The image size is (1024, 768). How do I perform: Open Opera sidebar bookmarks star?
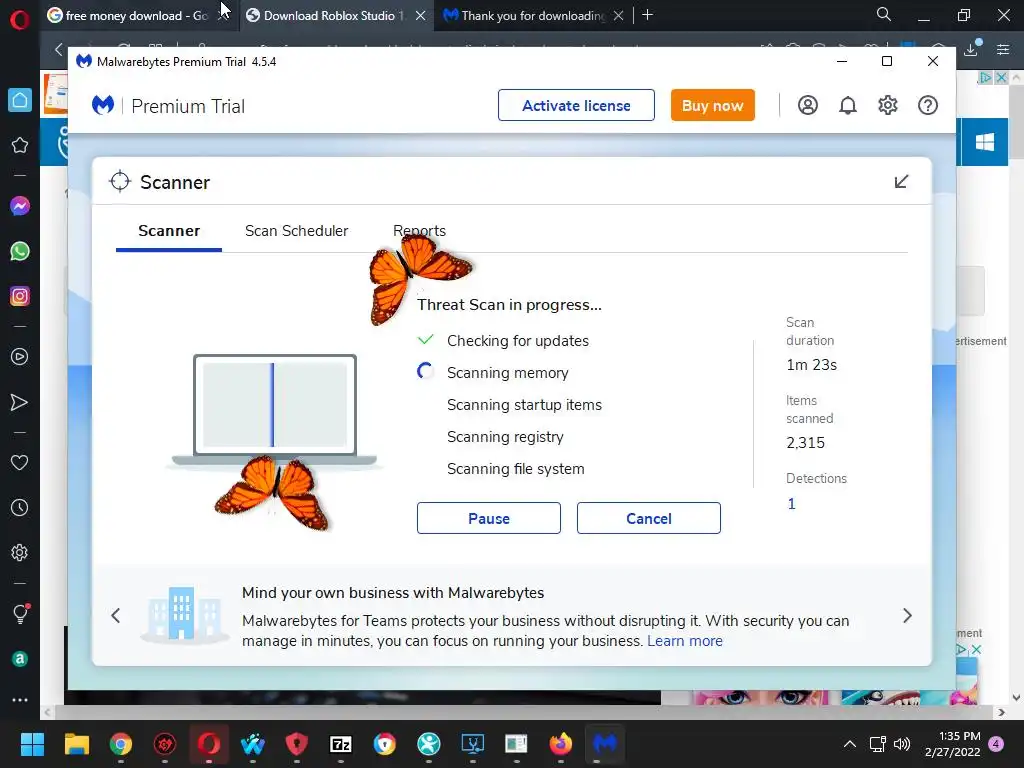coord(20,145)
